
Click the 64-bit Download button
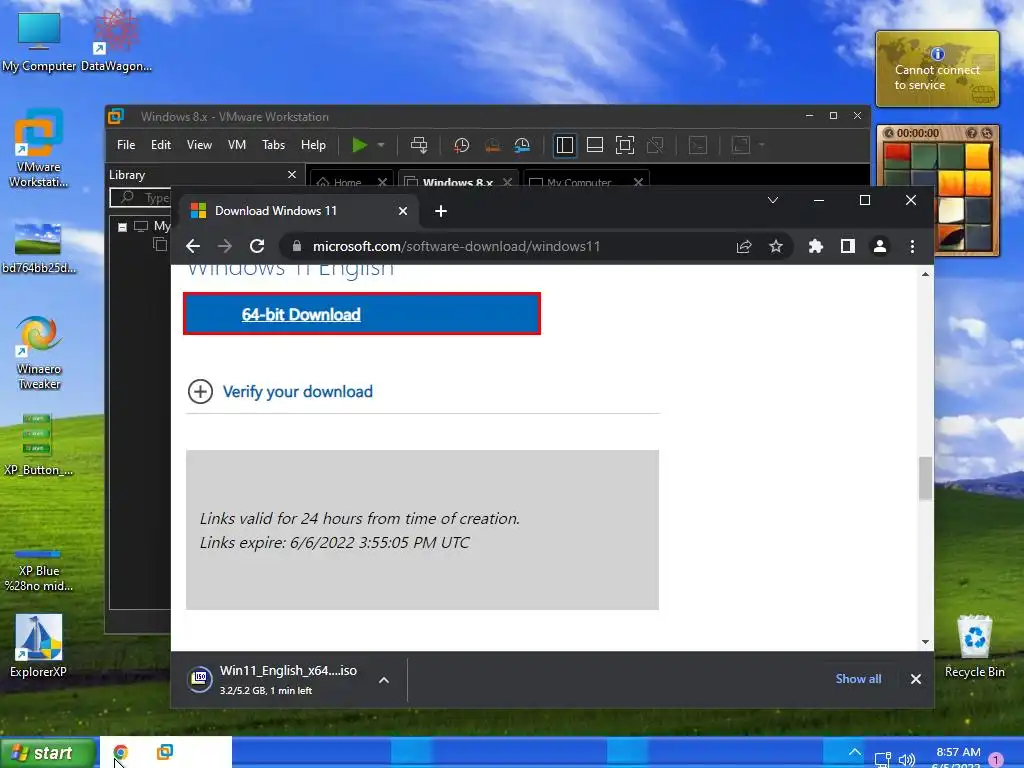362,314
